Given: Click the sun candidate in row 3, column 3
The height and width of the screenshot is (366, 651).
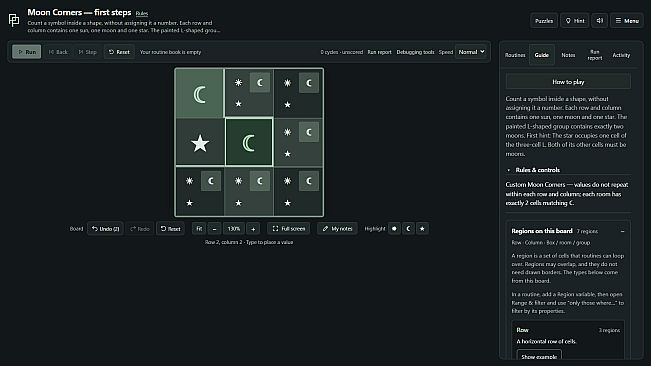Looking at the screenshot, I should pyautogui.click(x=287, y=181).
